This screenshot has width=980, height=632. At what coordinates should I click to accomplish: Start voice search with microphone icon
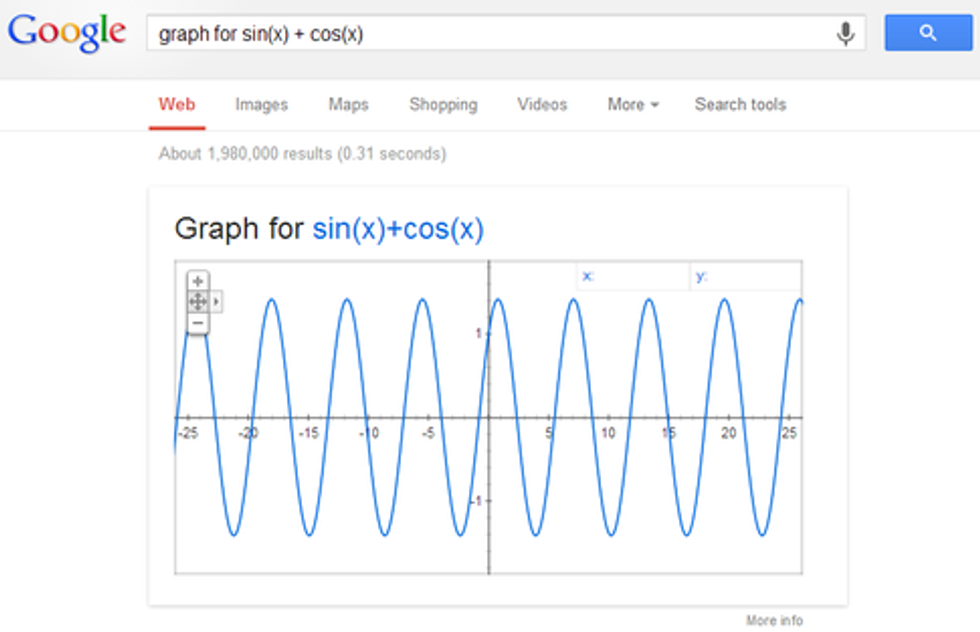click(x=846, y=34)
